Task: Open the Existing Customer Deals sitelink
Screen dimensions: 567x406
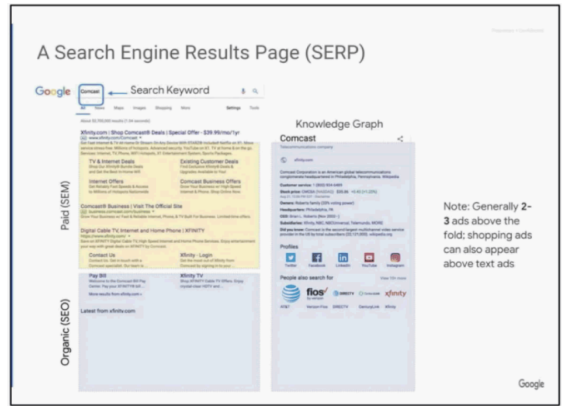Action: 209,161
